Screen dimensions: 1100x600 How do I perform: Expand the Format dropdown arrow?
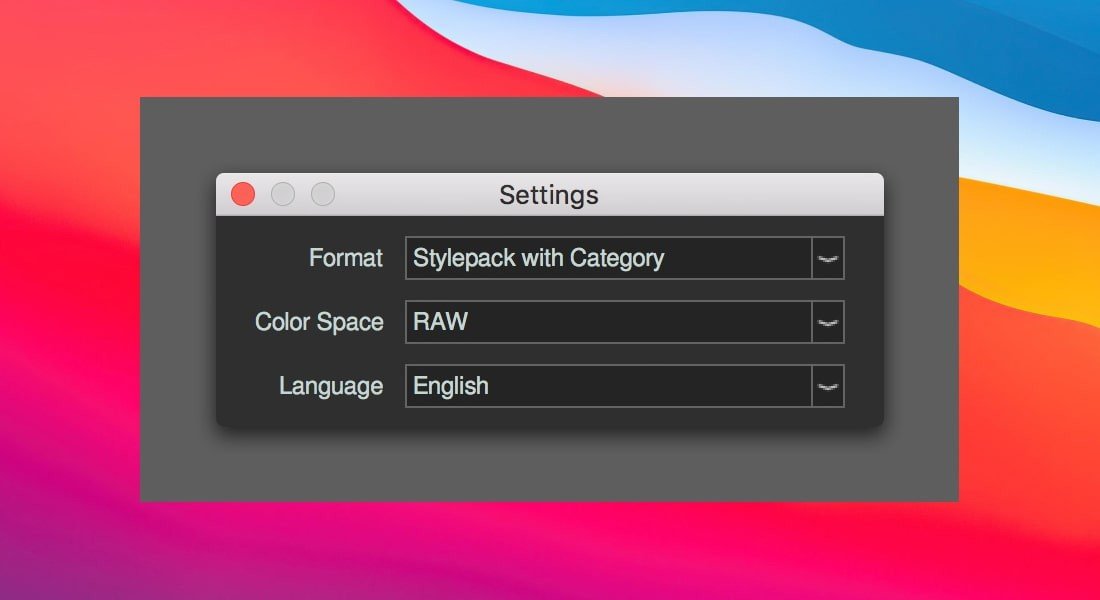828,258
